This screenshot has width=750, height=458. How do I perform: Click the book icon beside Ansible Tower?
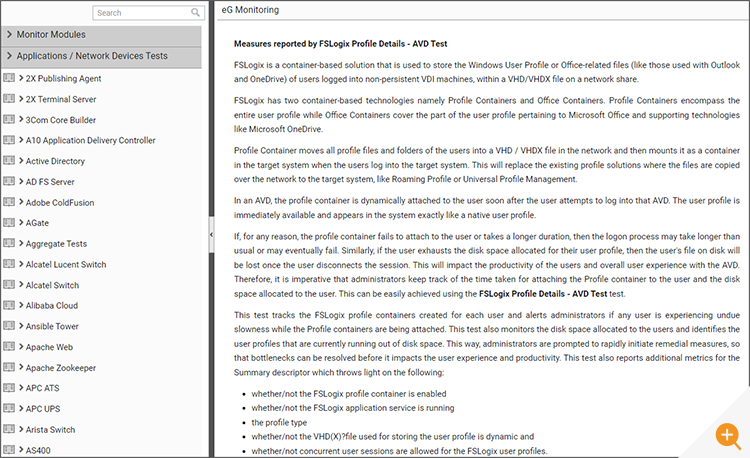pyautogui.click(x=9, y=326)
